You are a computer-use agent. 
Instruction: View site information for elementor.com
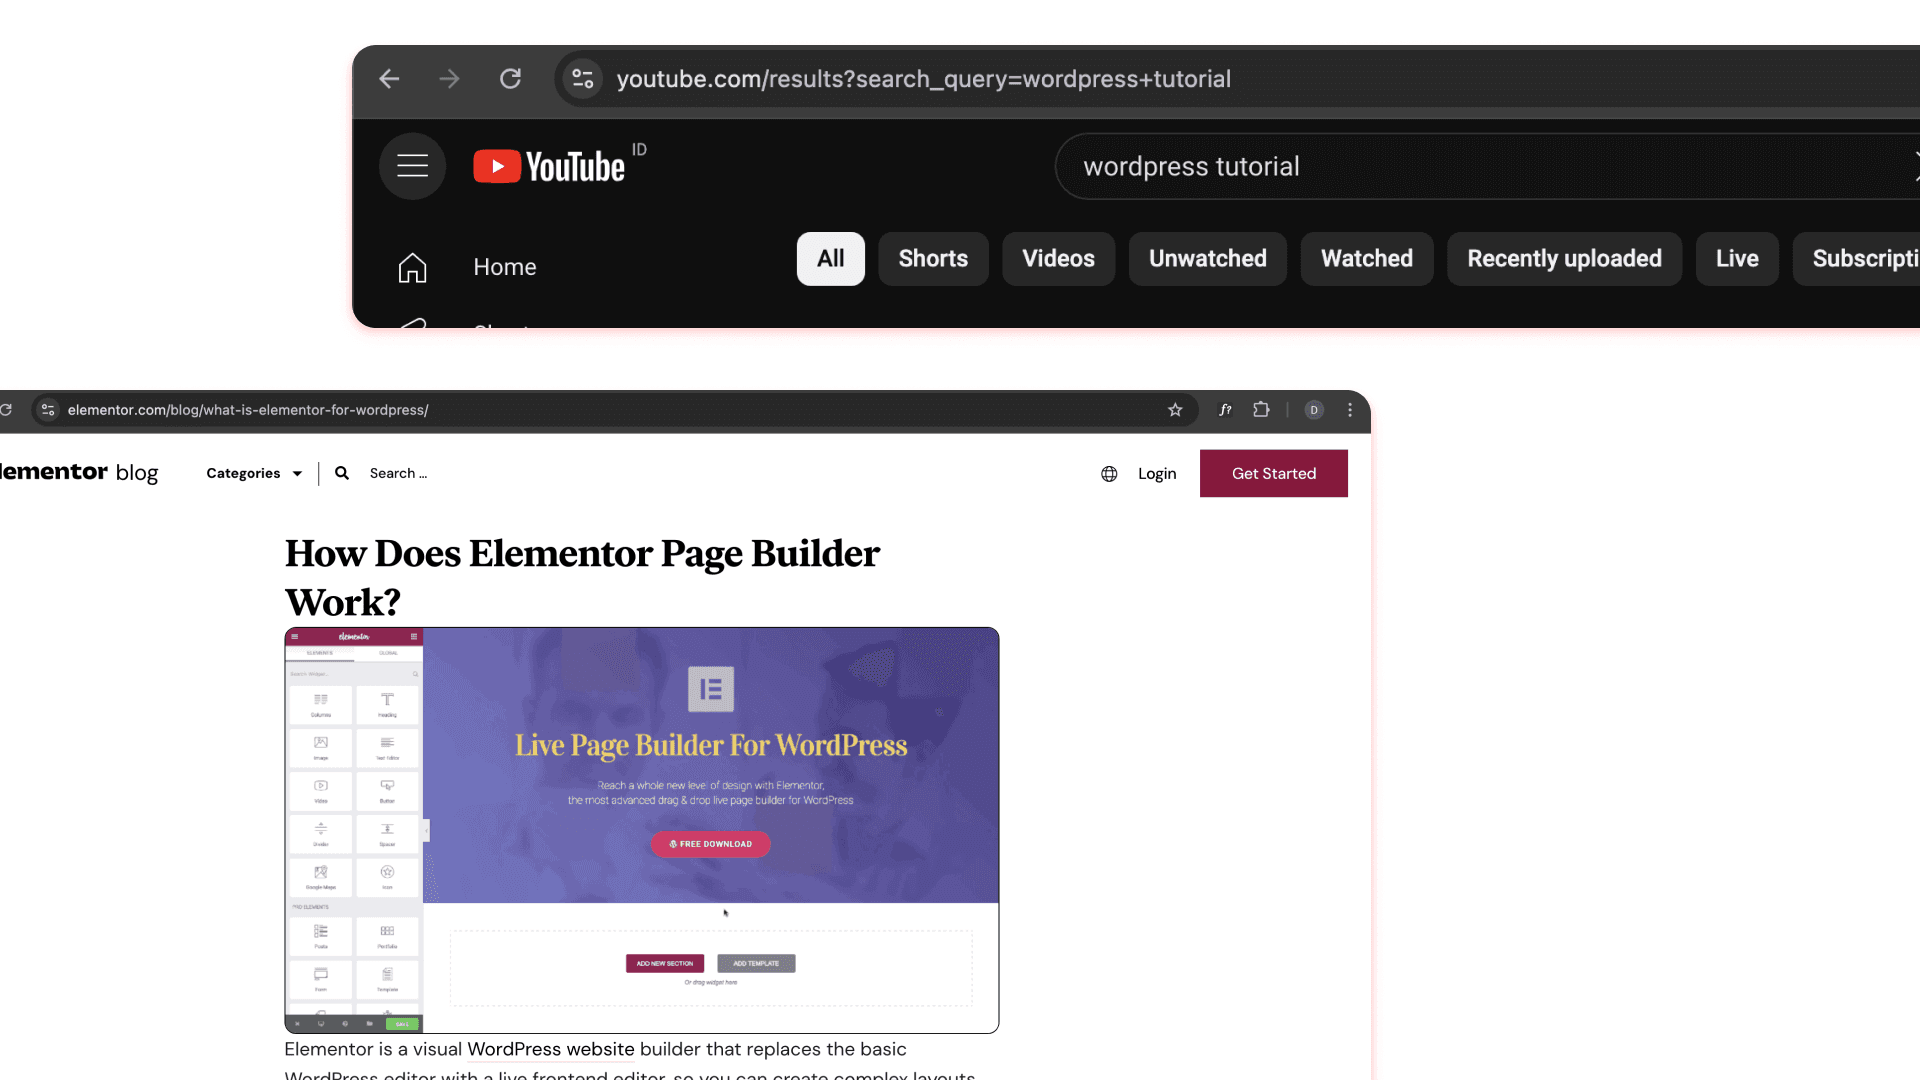tap(47, 410)
